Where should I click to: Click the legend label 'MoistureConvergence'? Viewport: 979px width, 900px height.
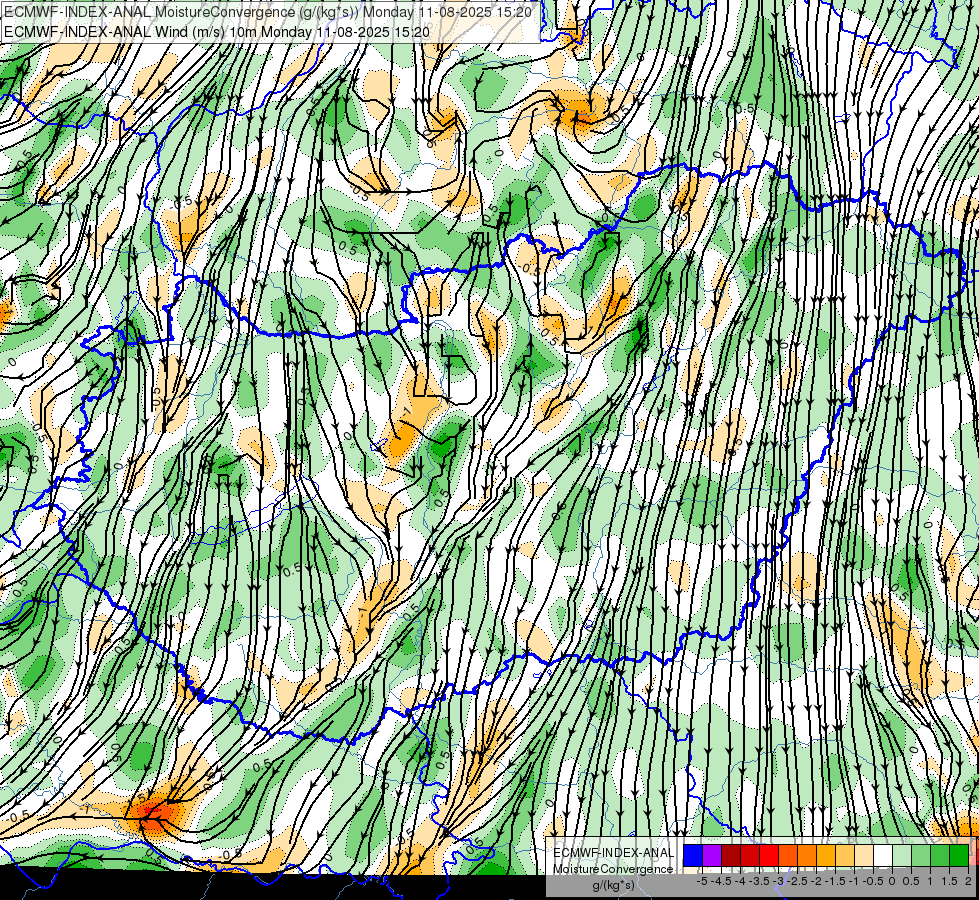pos(613,869)
